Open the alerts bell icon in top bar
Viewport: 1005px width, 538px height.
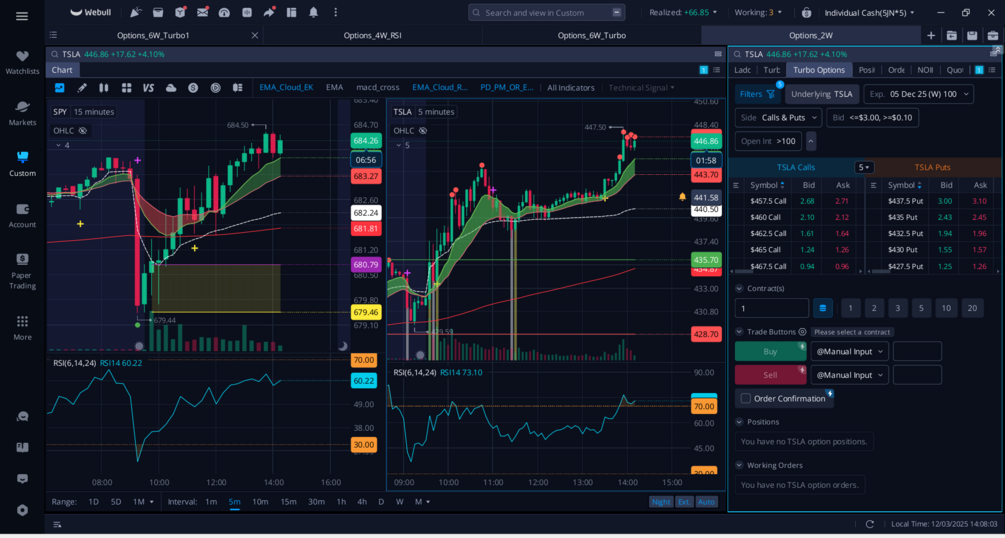coord(313,12)
